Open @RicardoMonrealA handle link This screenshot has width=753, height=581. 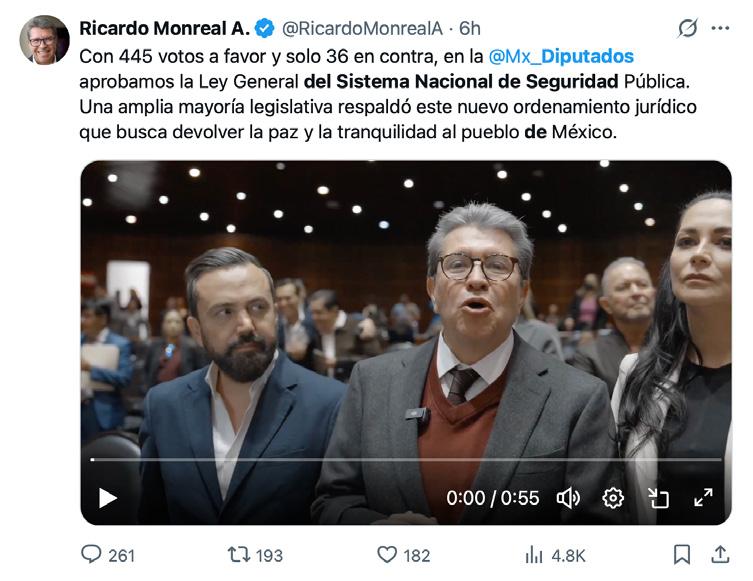pyautogui.click(x=362, y=28)
